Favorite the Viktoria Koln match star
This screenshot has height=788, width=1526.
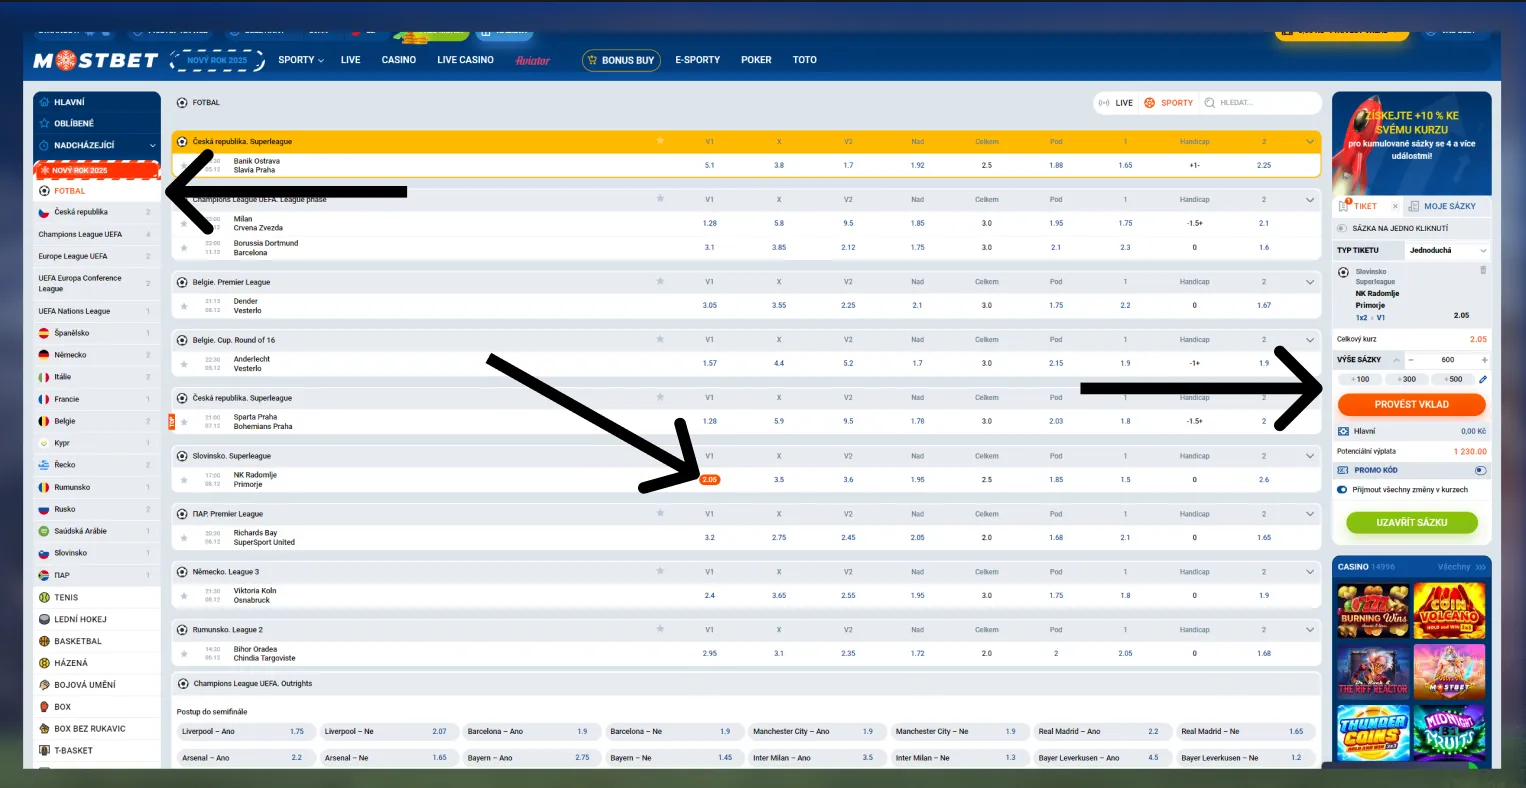point(184,595)
